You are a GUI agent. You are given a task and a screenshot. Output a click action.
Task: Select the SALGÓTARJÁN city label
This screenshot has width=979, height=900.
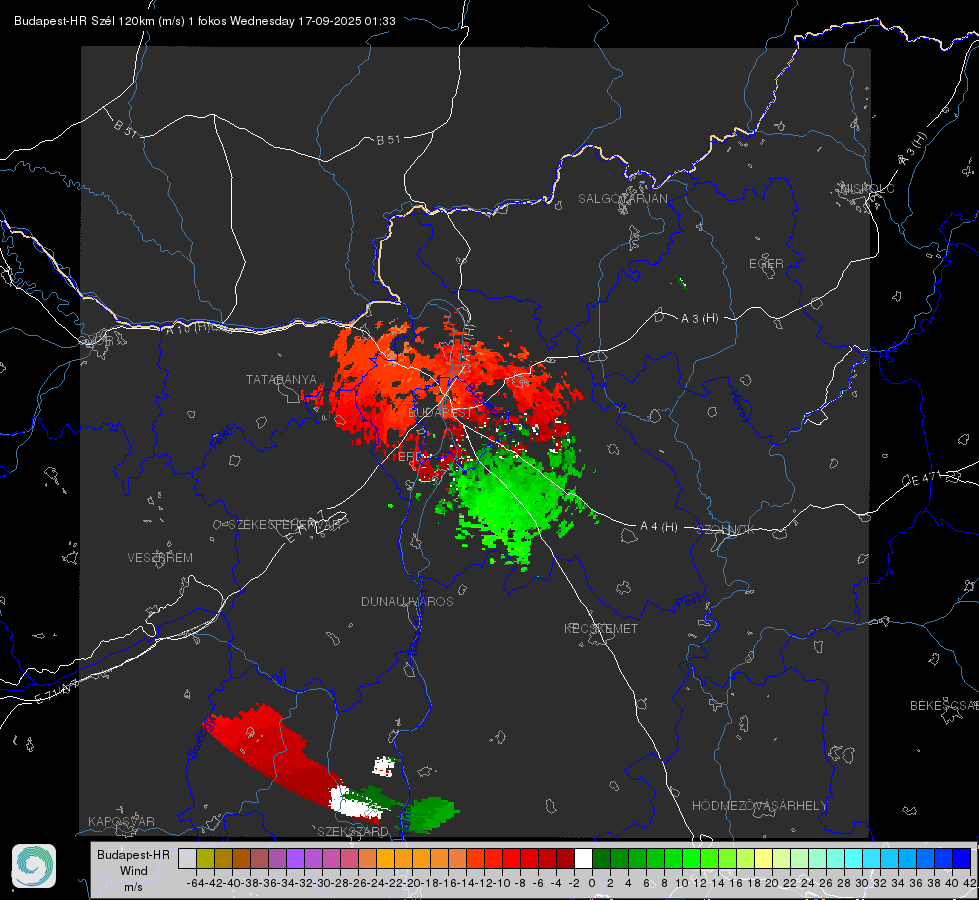pyautogui.click(x=622, y=199)
